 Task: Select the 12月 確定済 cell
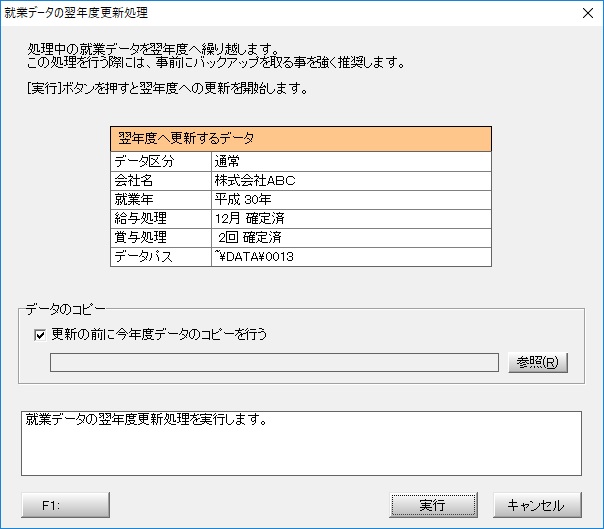click(351, 219)
